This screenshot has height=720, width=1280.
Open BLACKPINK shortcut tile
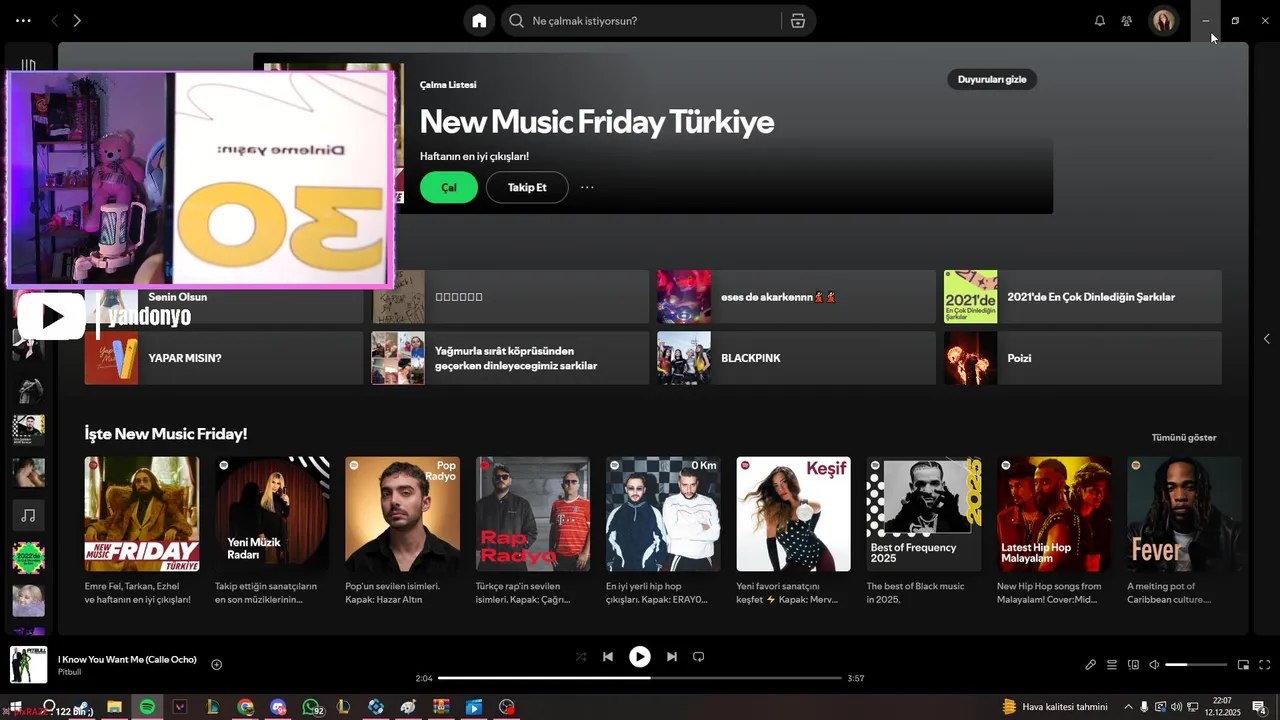coord(796,358)
